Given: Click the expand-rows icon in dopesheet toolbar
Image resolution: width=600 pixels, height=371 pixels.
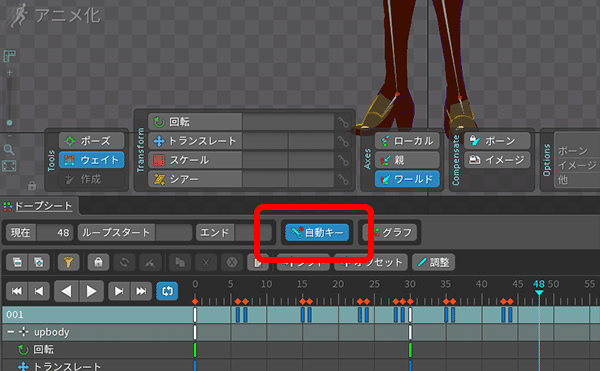Looking at the screenshot, I should click(39, 262).
